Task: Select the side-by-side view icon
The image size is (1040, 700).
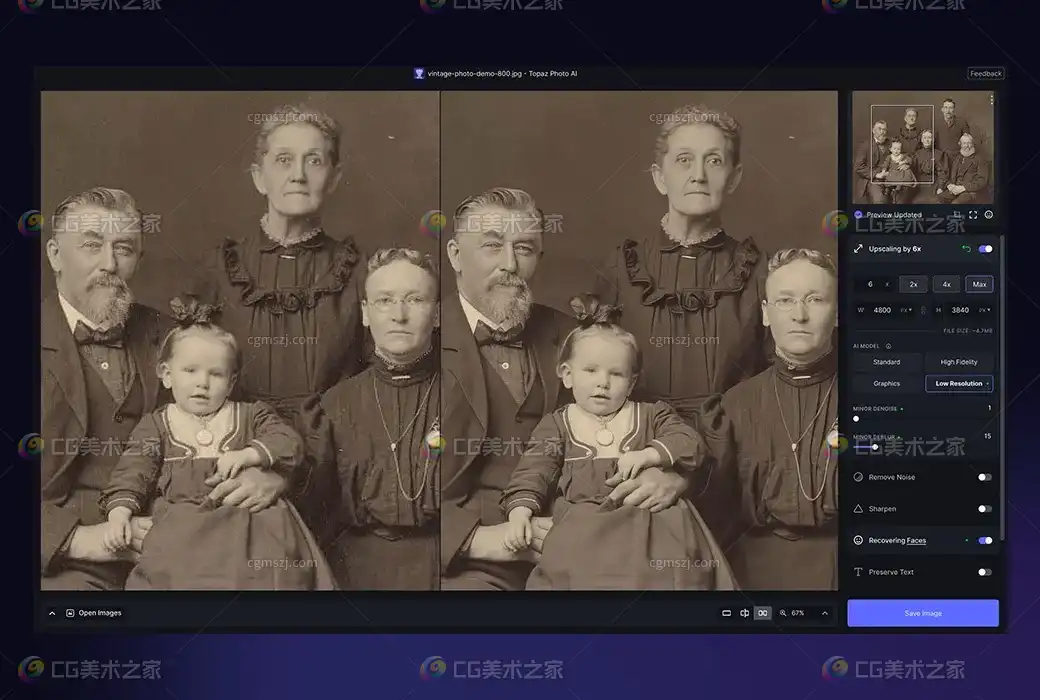Action: point(762,613)
